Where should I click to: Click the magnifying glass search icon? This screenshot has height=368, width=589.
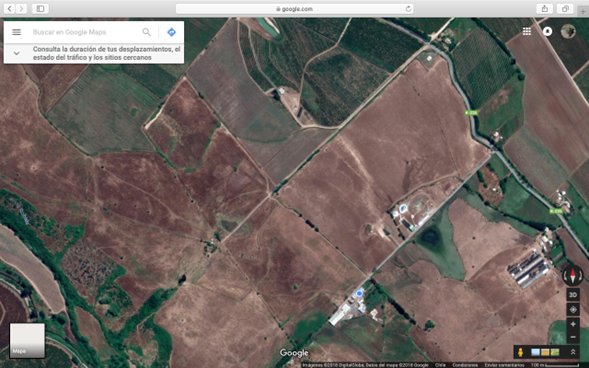[x=146, y=32]
